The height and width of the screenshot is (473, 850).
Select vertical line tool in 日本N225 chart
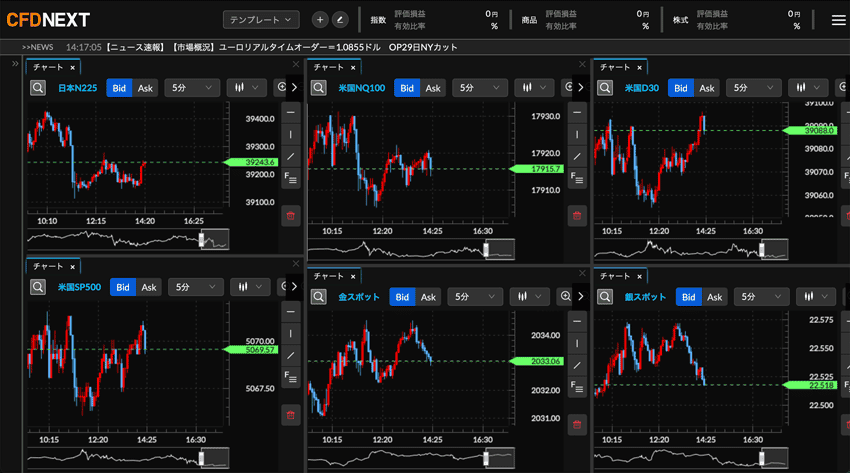(x=291, y=134)
